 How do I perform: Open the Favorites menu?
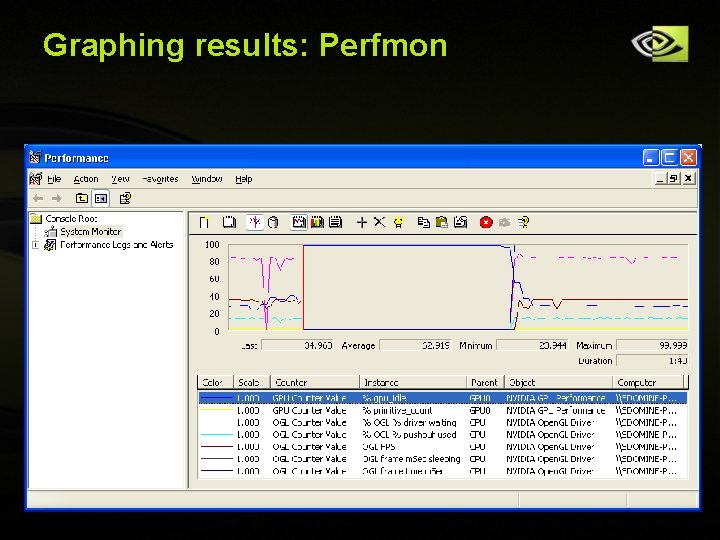click(160, 179)
